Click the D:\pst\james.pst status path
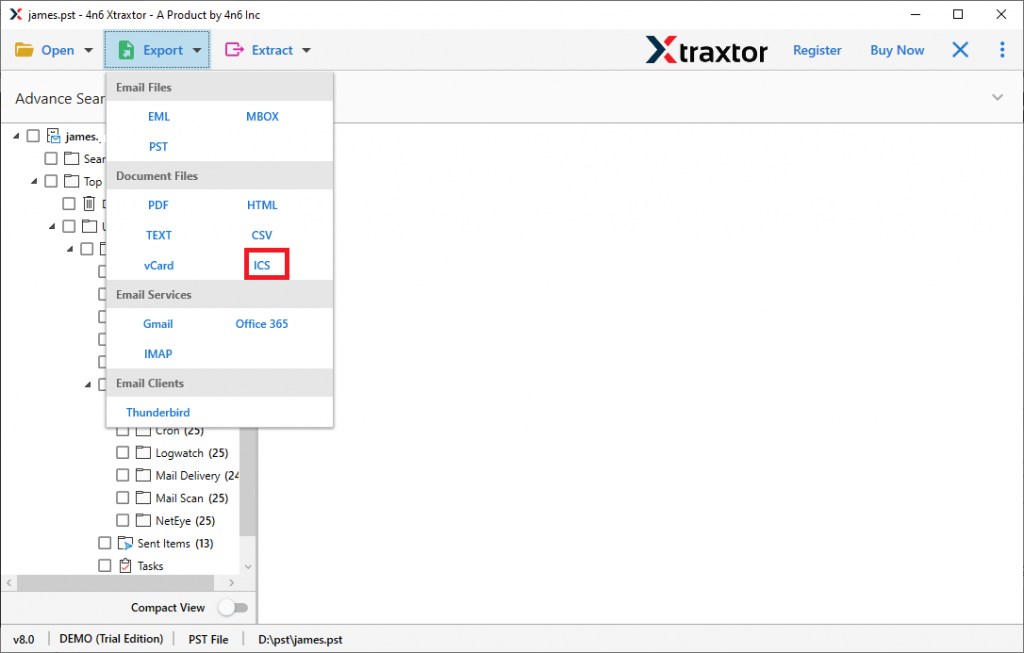1024x653 pixels. [300, 639]
